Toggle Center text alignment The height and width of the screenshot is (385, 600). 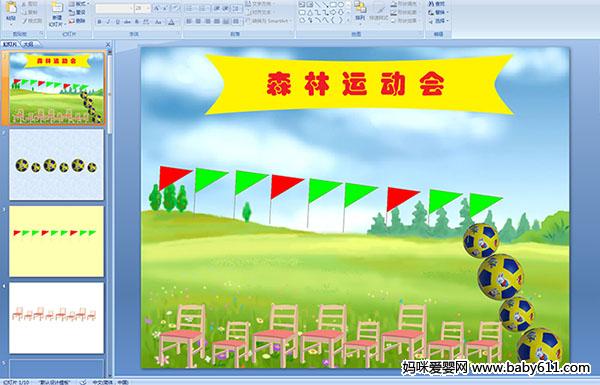click(x=198, y=21)
